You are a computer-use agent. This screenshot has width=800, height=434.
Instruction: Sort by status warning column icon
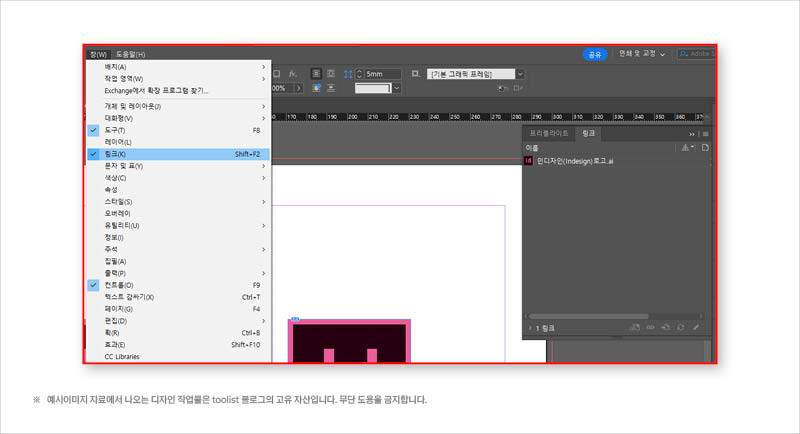[x=685, y=148]
